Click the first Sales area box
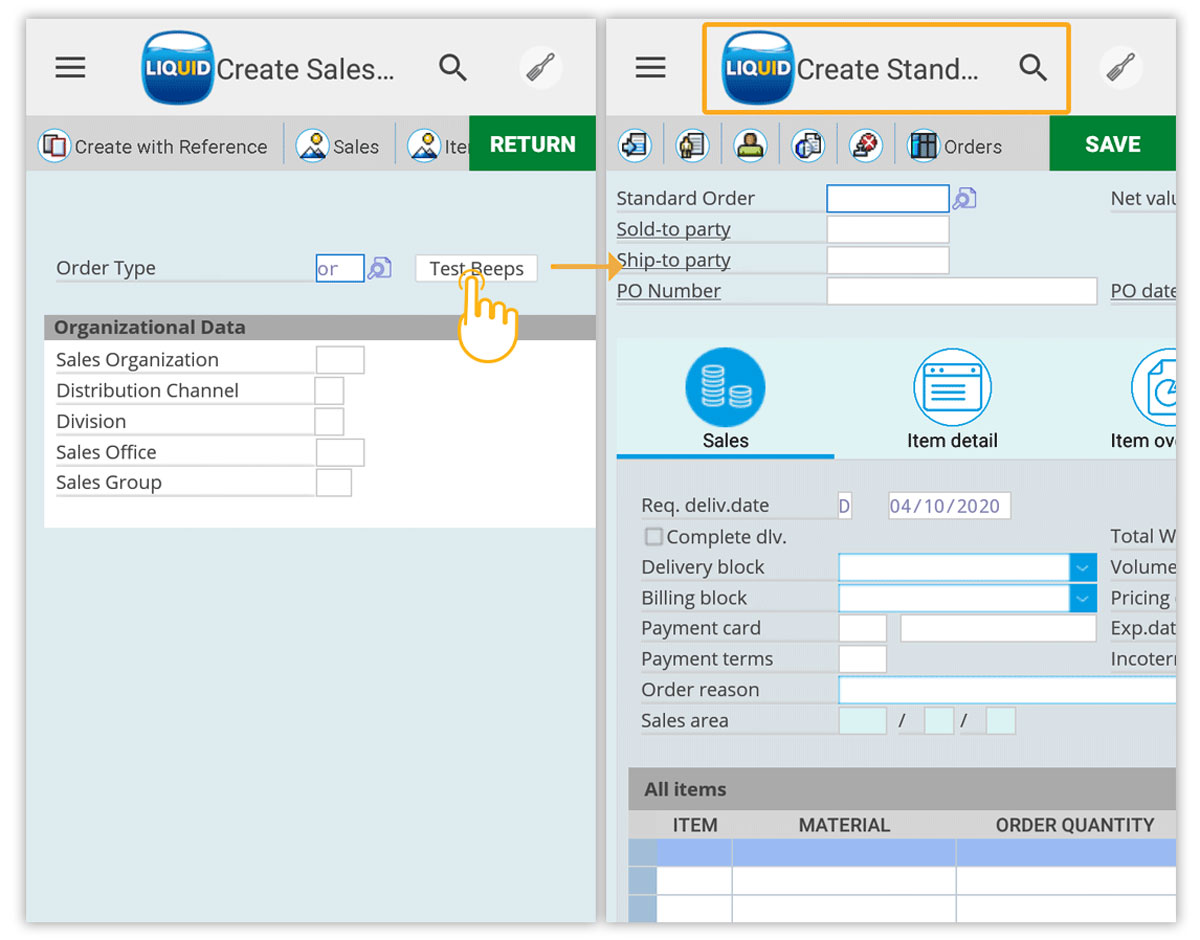Screen dimensions: 1200x940 click(863, 721)
